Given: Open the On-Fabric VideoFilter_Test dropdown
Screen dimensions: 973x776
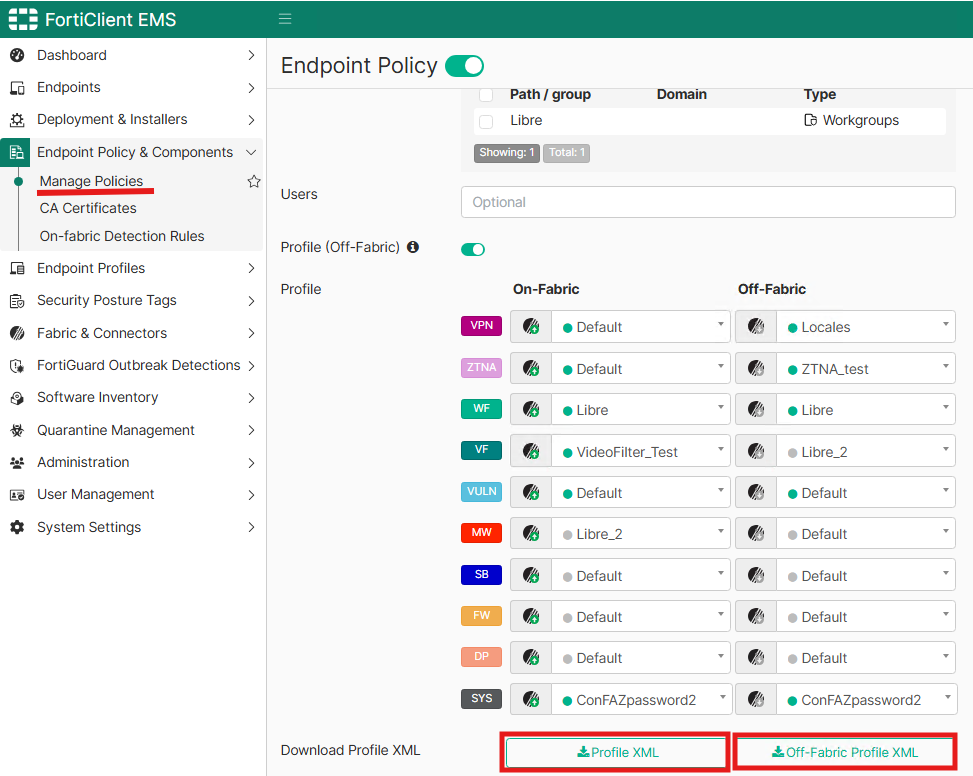Looking at the screenshot, I should [x=640, y=451].
